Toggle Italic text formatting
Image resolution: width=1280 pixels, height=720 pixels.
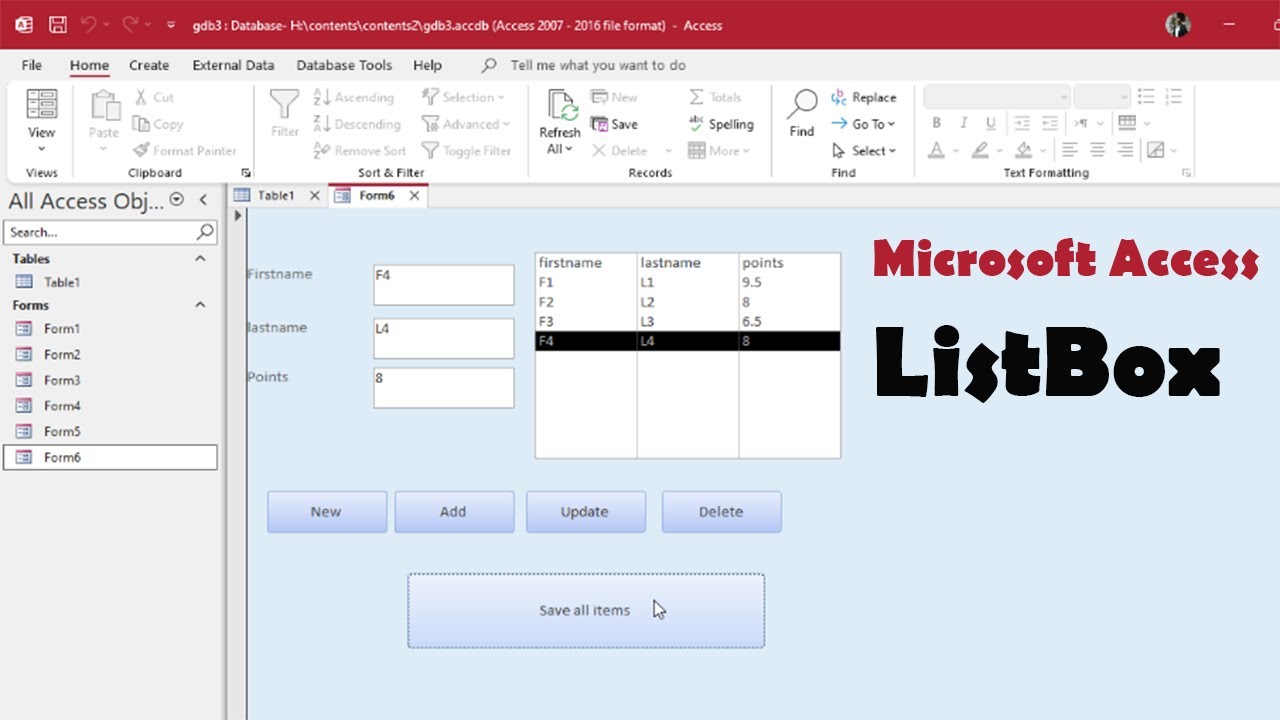(x=963, y=123)
